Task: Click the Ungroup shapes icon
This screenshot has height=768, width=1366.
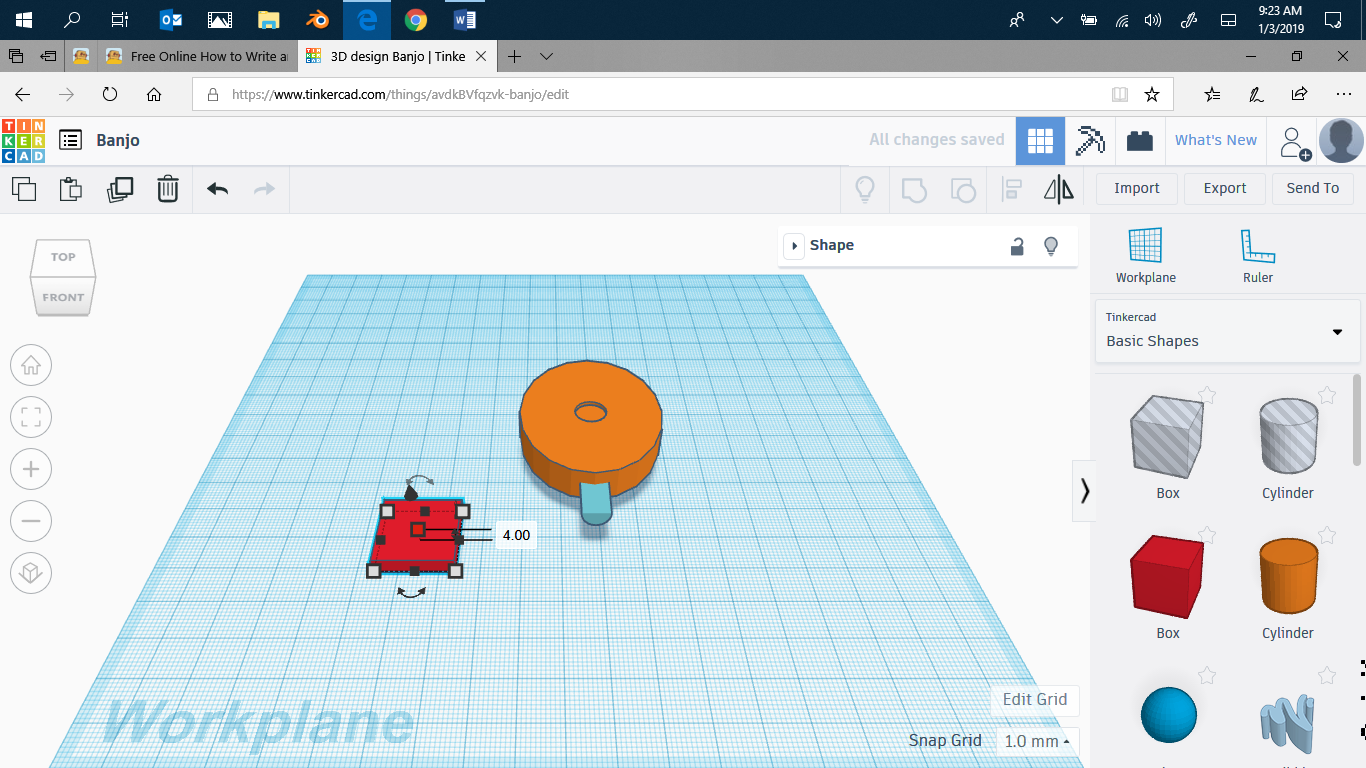Action: [962, 189]
